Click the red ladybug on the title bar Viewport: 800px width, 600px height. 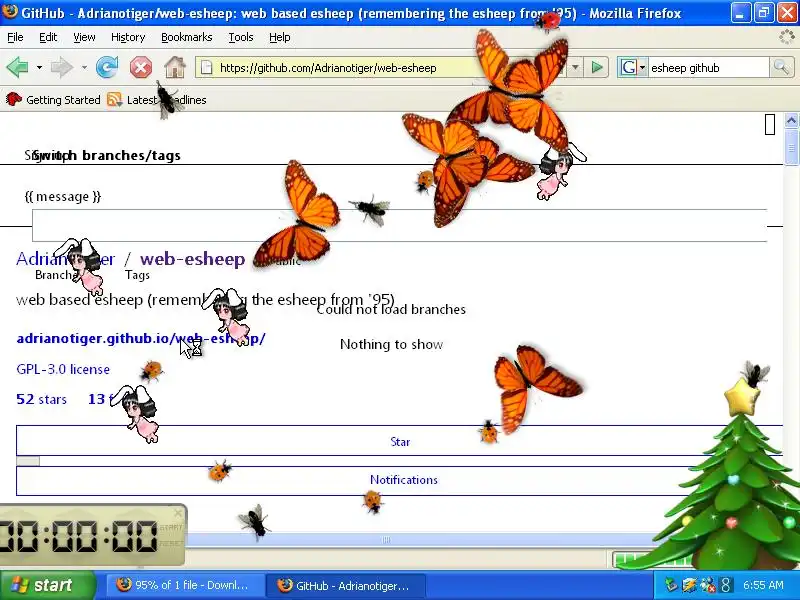click(549, 21)
